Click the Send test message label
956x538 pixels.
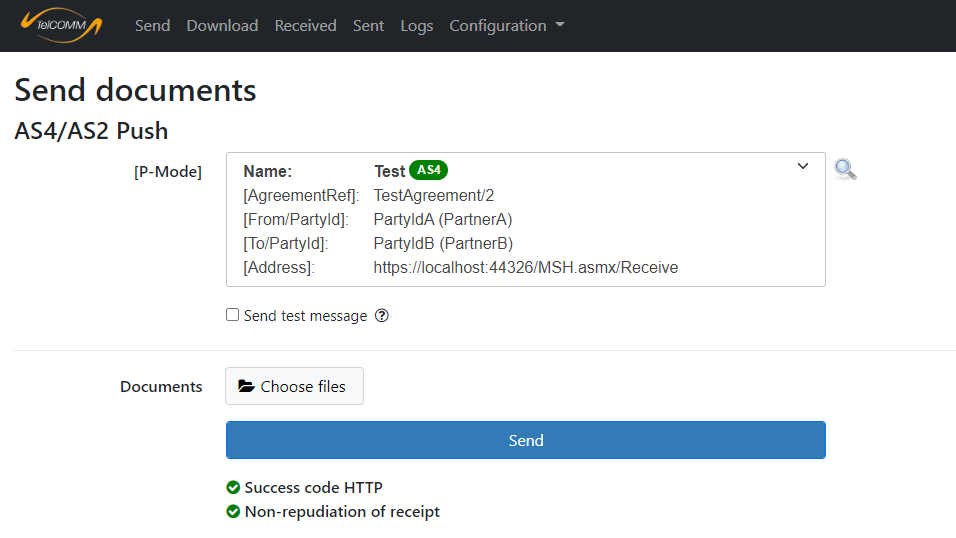pyautogui.click(x=305, y=316)
